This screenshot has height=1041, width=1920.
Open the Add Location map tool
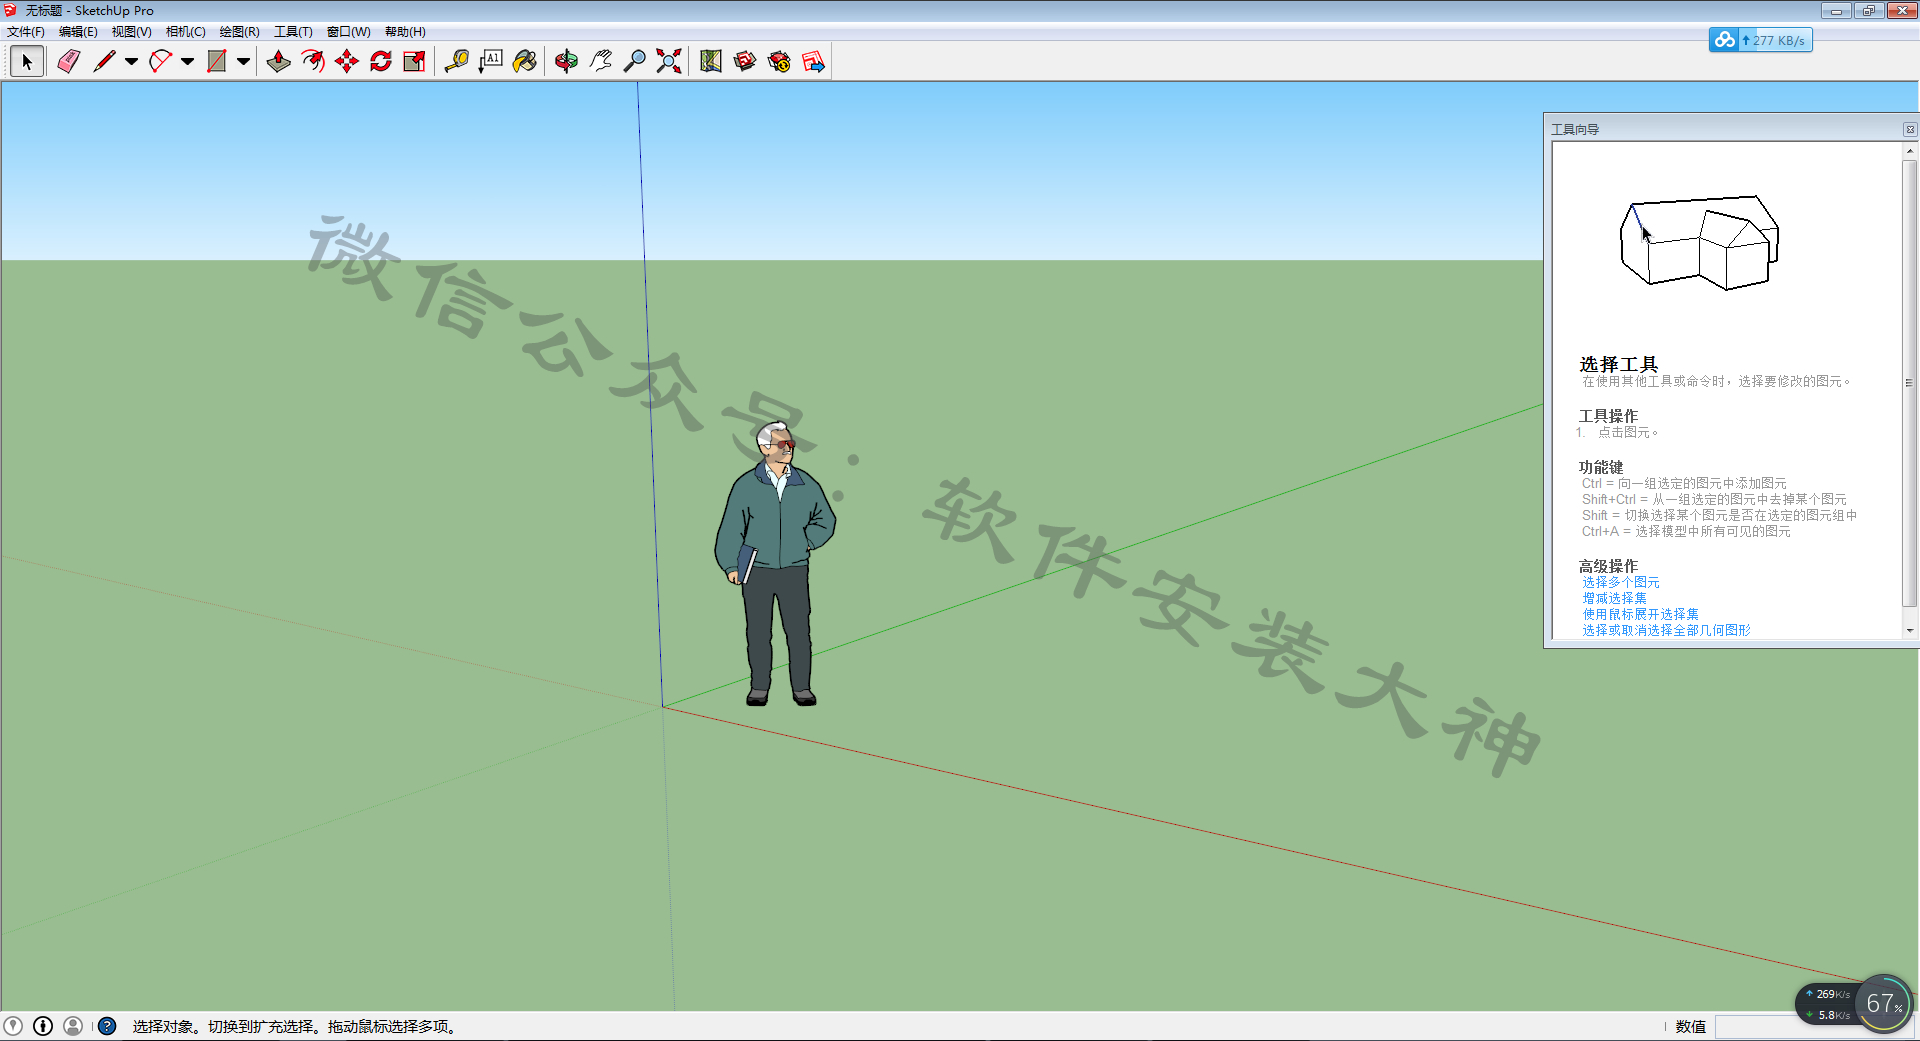tap(711, 62)
